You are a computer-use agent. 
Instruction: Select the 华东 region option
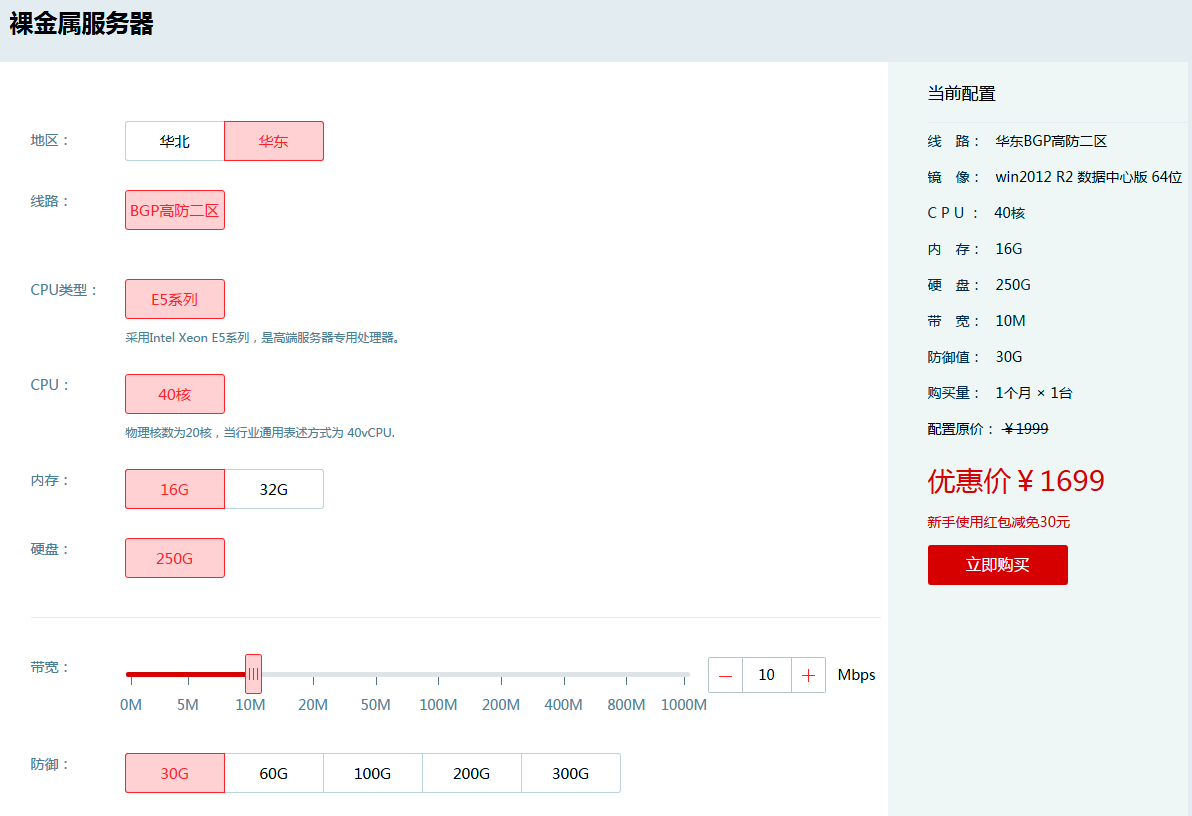274,141
